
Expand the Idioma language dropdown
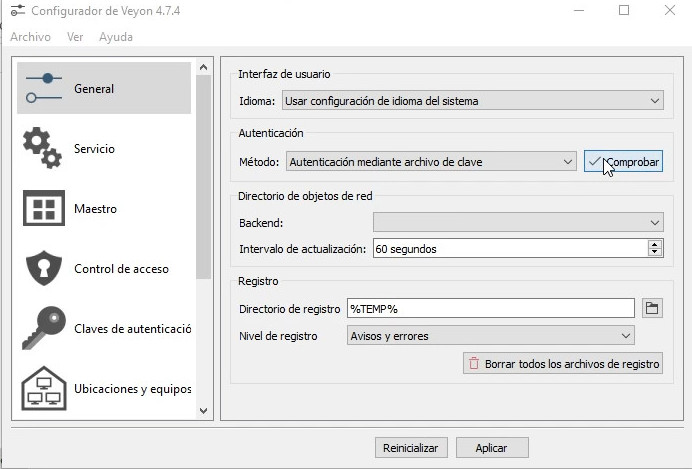coord(472,100)
